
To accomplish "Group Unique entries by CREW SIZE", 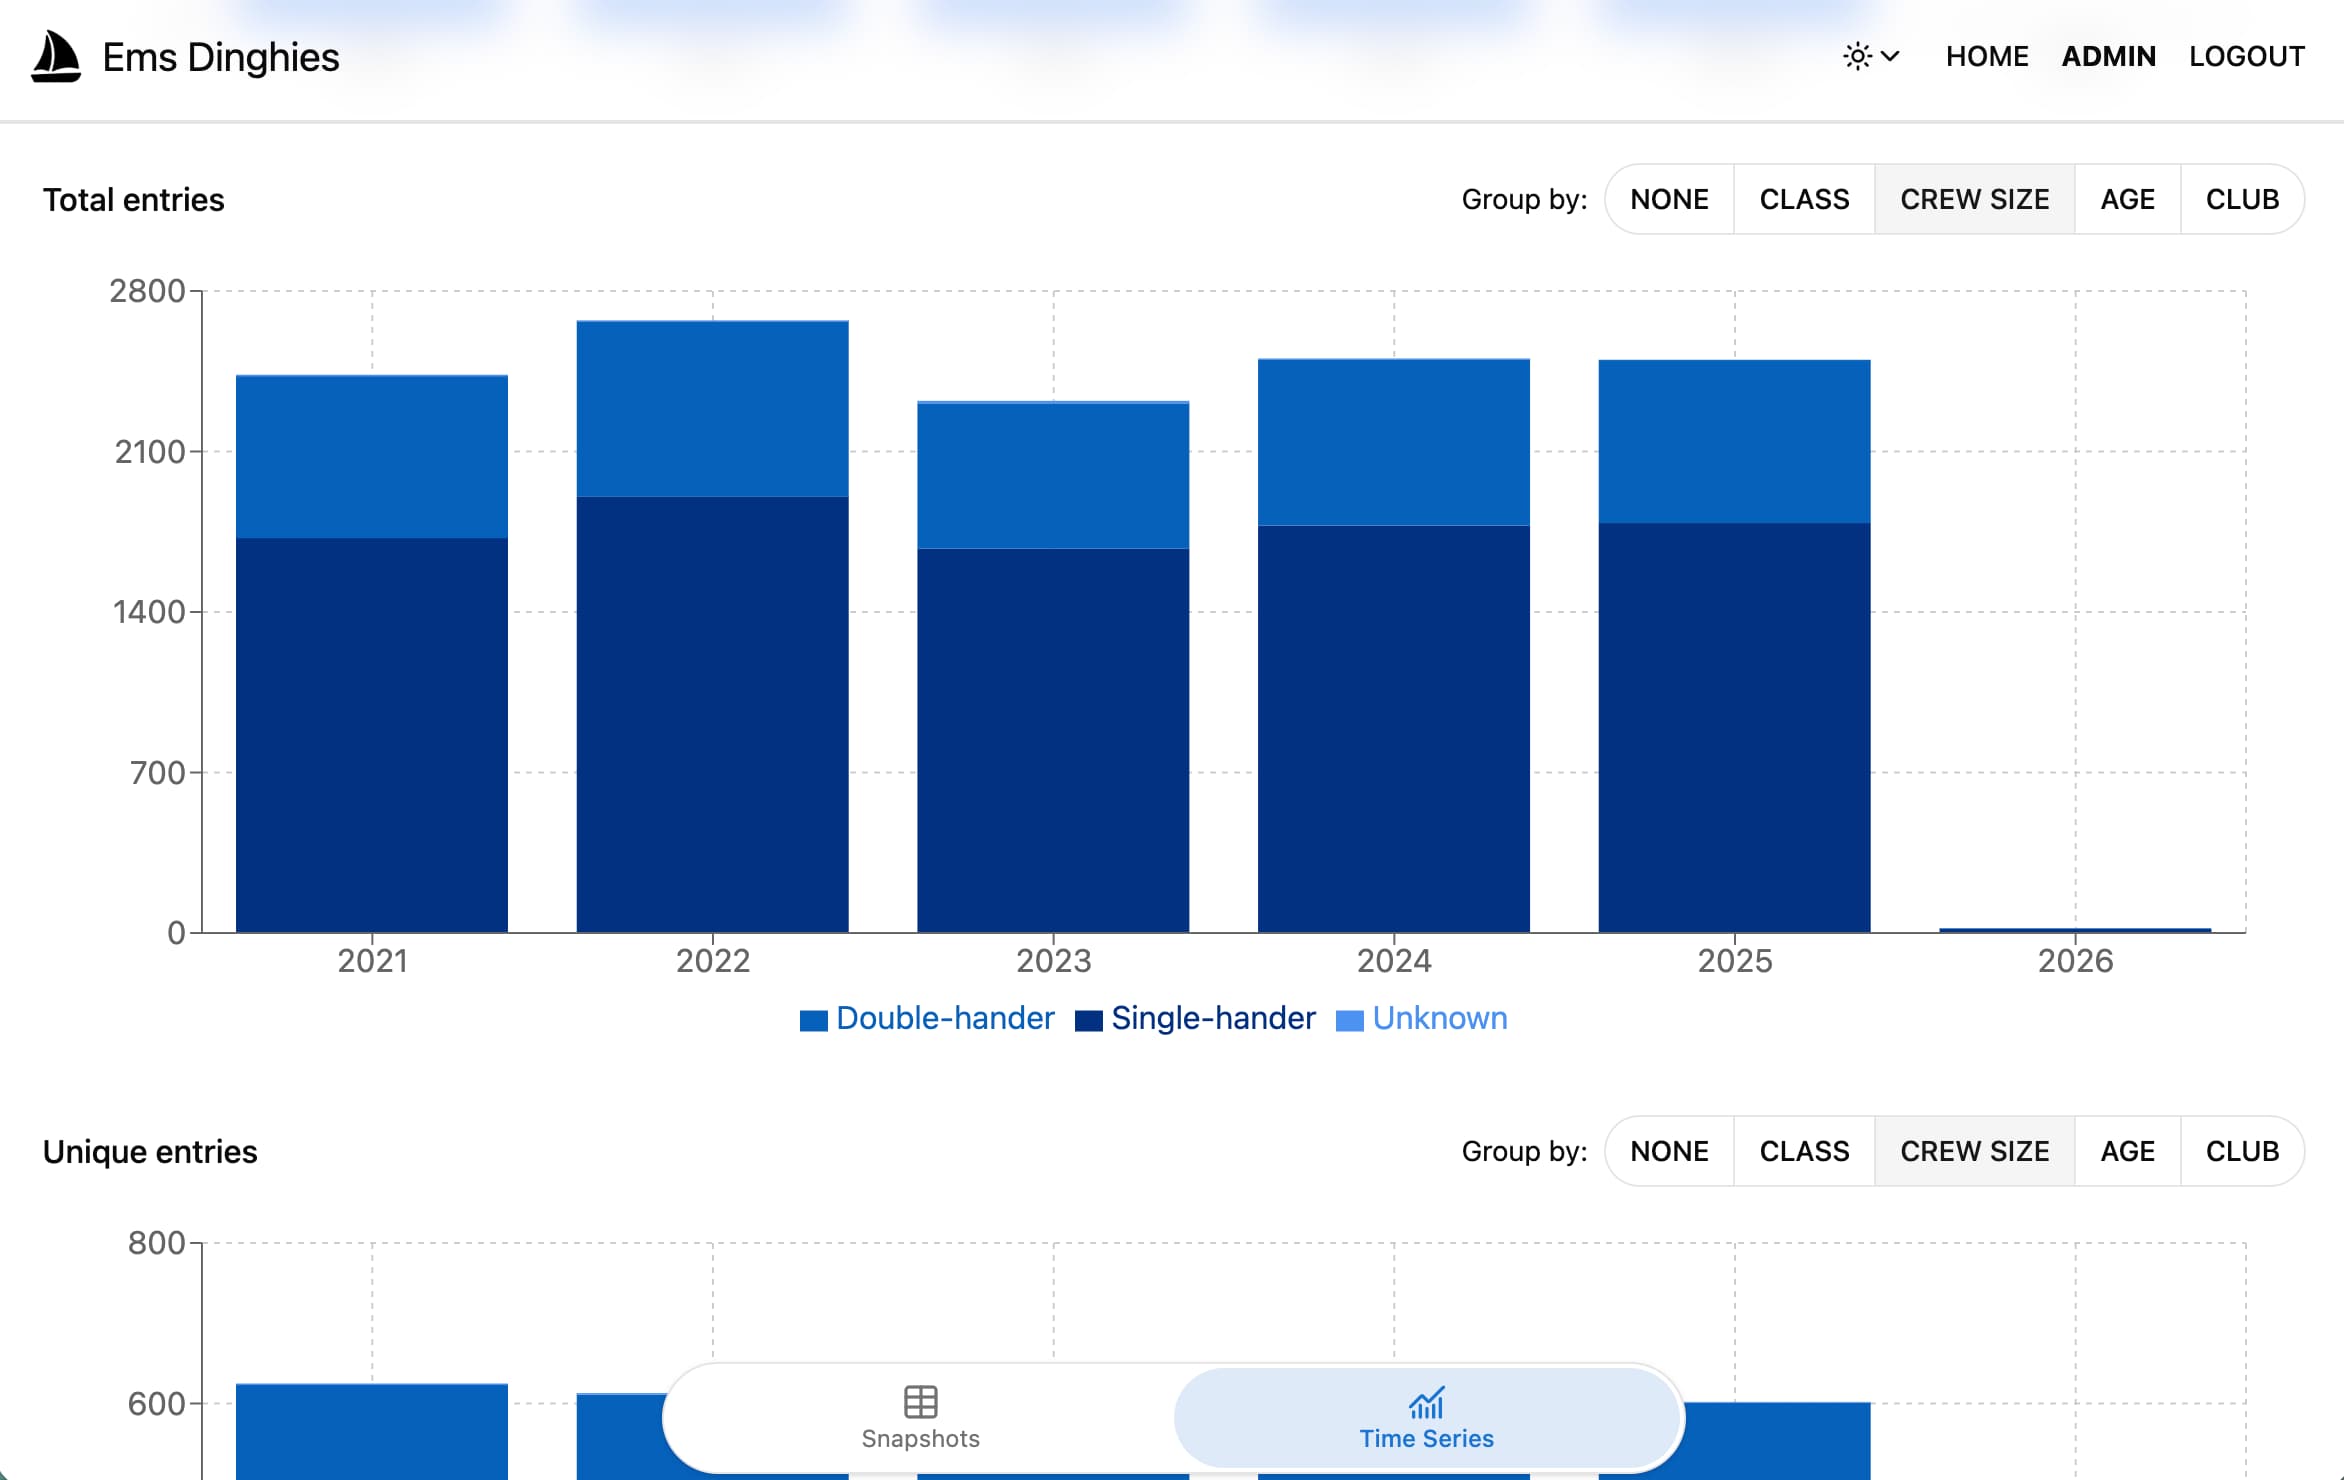I will (1975, 1151).
